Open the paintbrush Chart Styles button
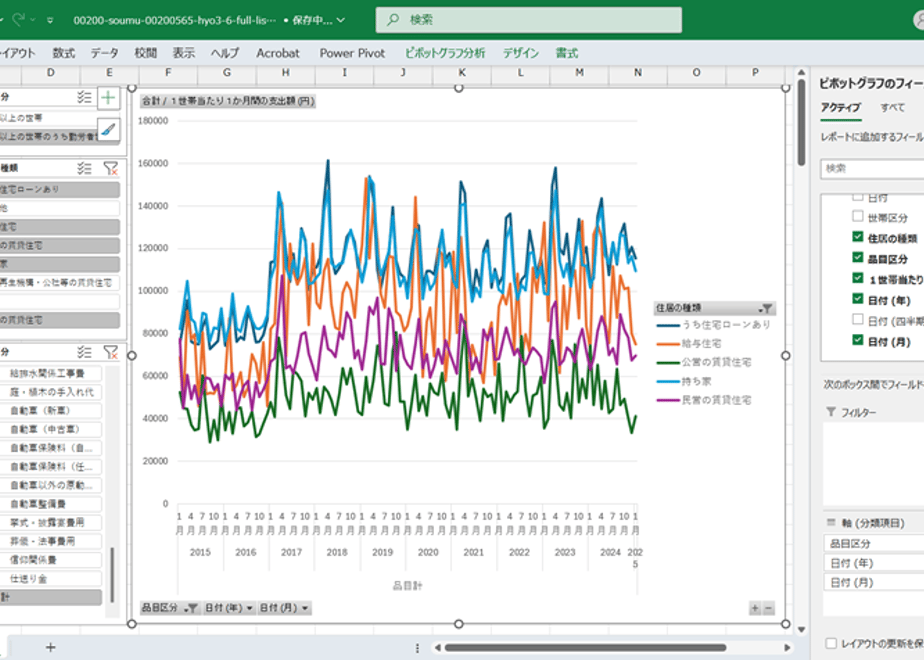Viewport: 924px width, 660px height. point(108,129)
